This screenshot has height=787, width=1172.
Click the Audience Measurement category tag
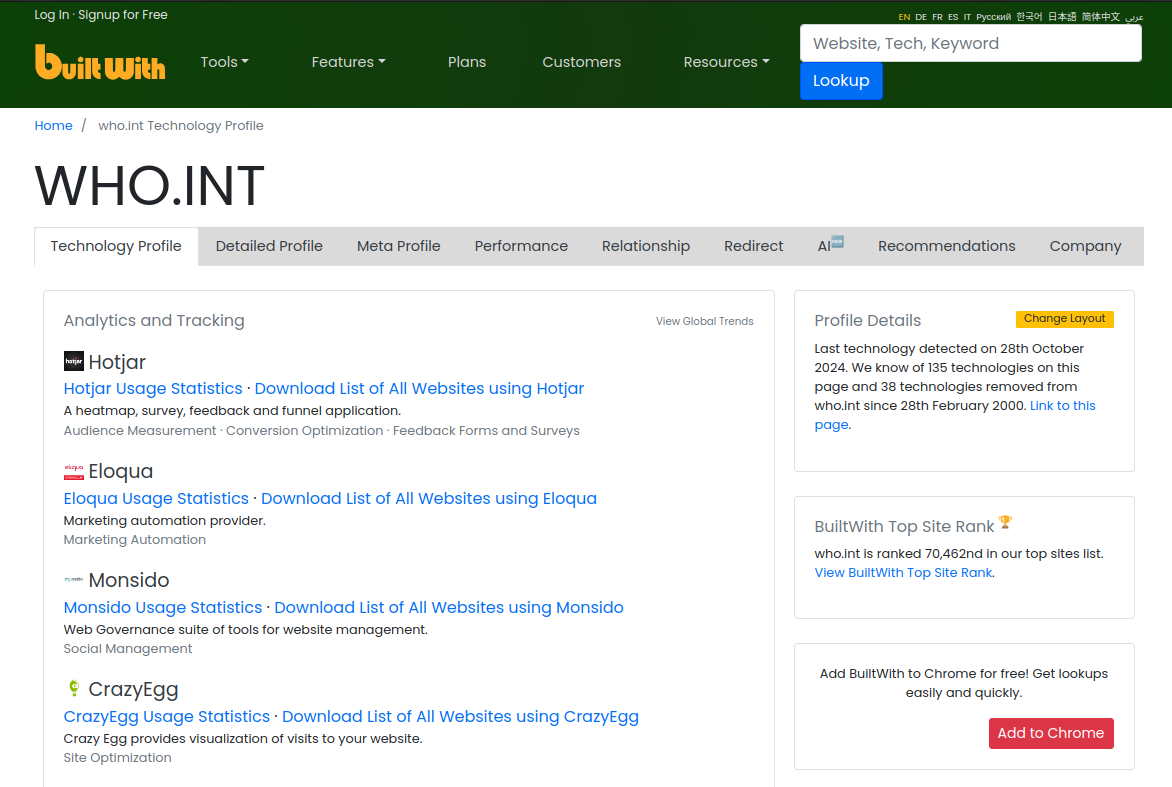[x=140, y=430]
